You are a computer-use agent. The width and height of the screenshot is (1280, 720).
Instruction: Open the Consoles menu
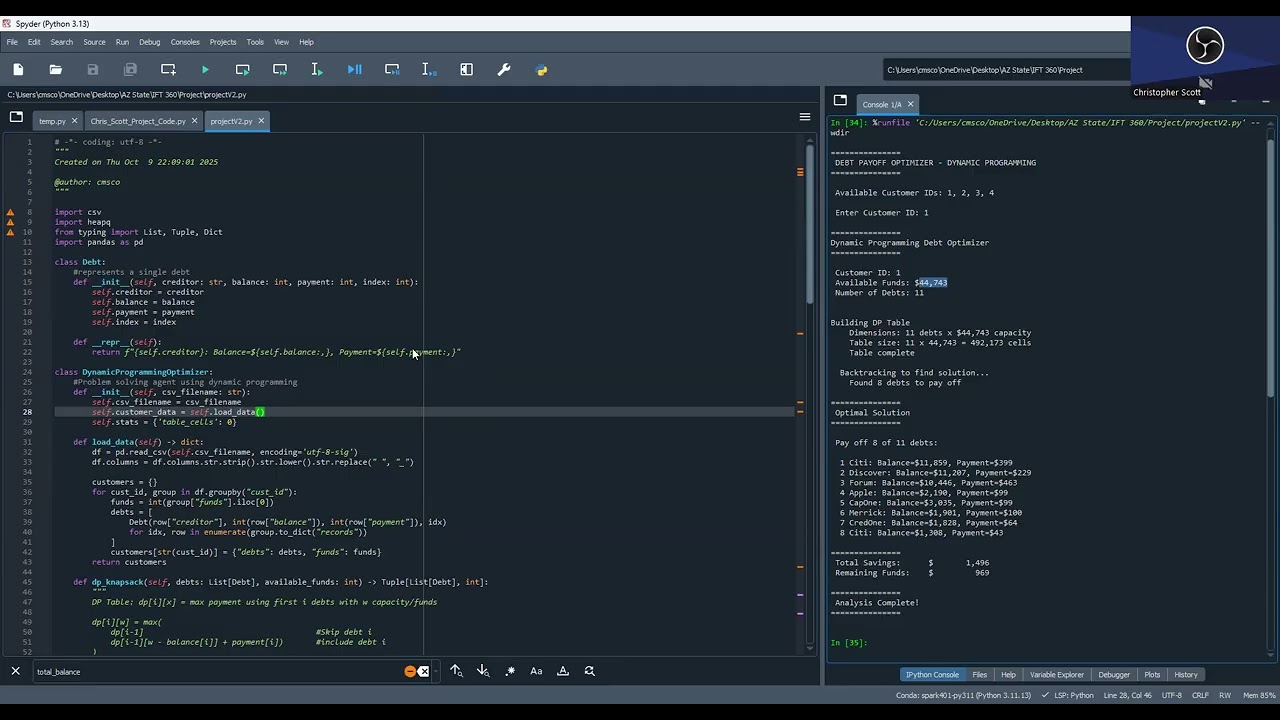point(185,42)
